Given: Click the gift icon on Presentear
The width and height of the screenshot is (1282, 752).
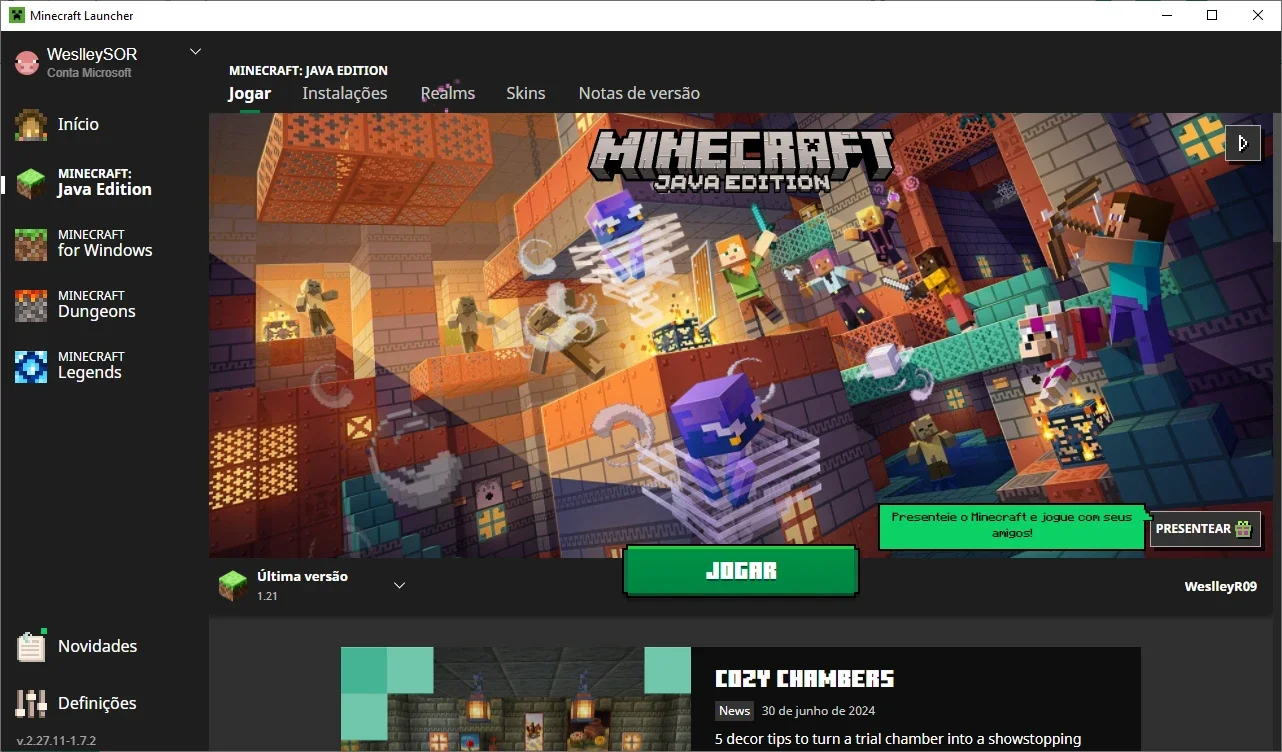Looking at the screenshot, I should pos(1243,528).
